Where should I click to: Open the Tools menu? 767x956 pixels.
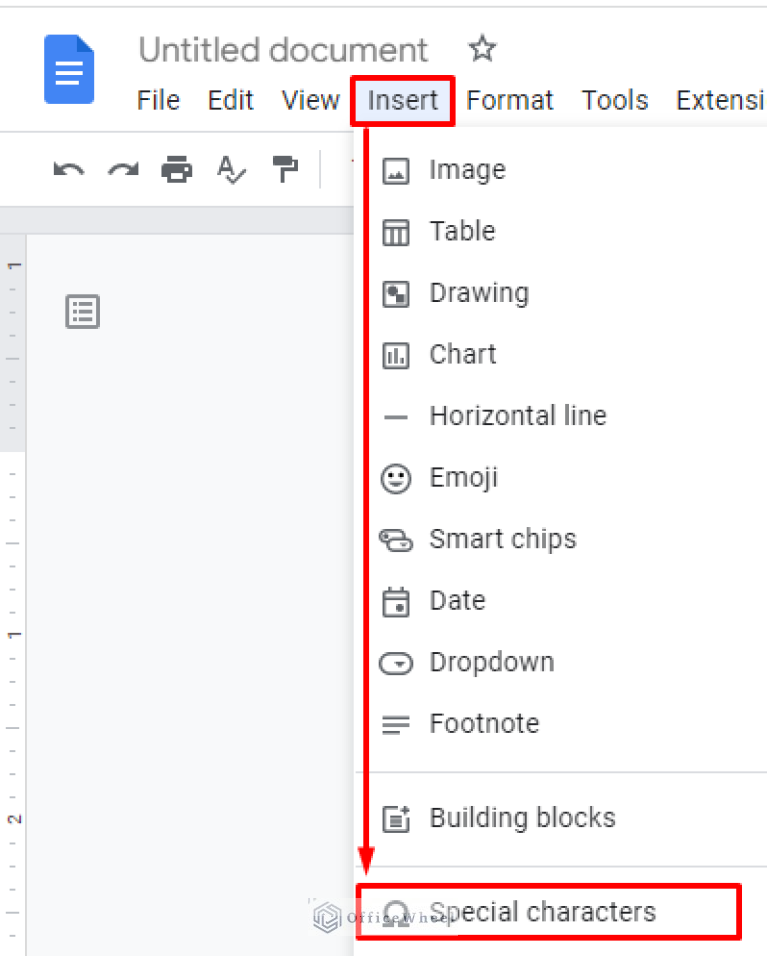[614, 100]
